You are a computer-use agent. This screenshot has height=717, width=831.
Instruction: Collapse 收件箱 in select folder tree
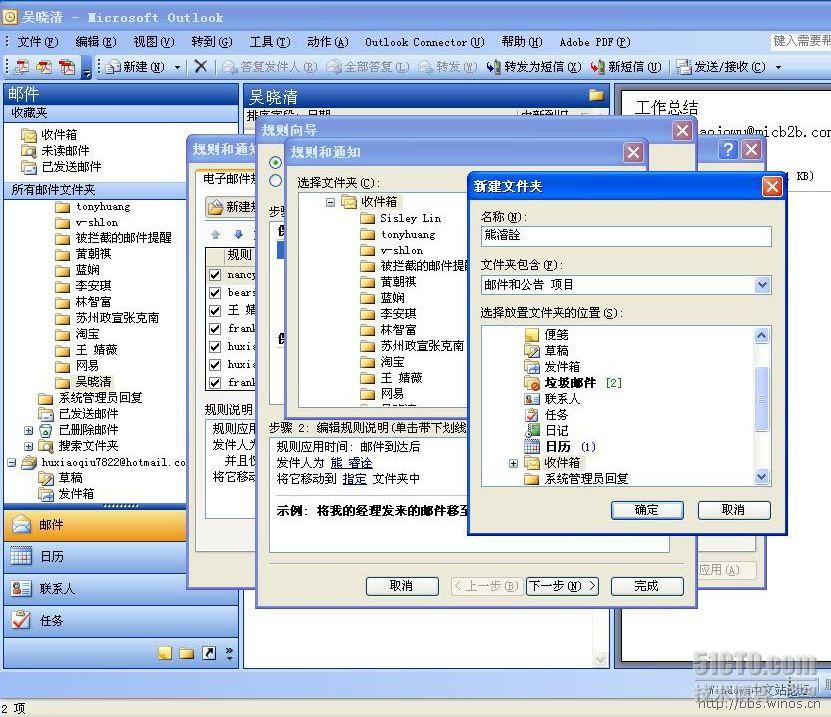330,202
